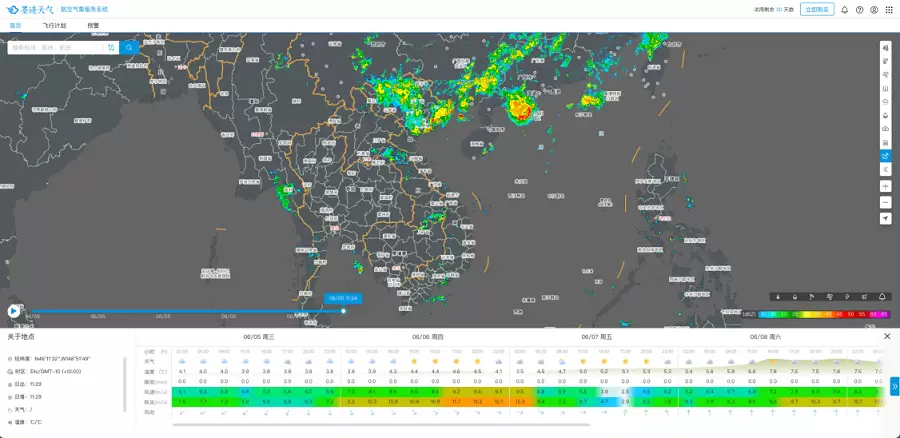Open the apps grid menu
This screenshot has height=438, width=900.
[889, 10]
